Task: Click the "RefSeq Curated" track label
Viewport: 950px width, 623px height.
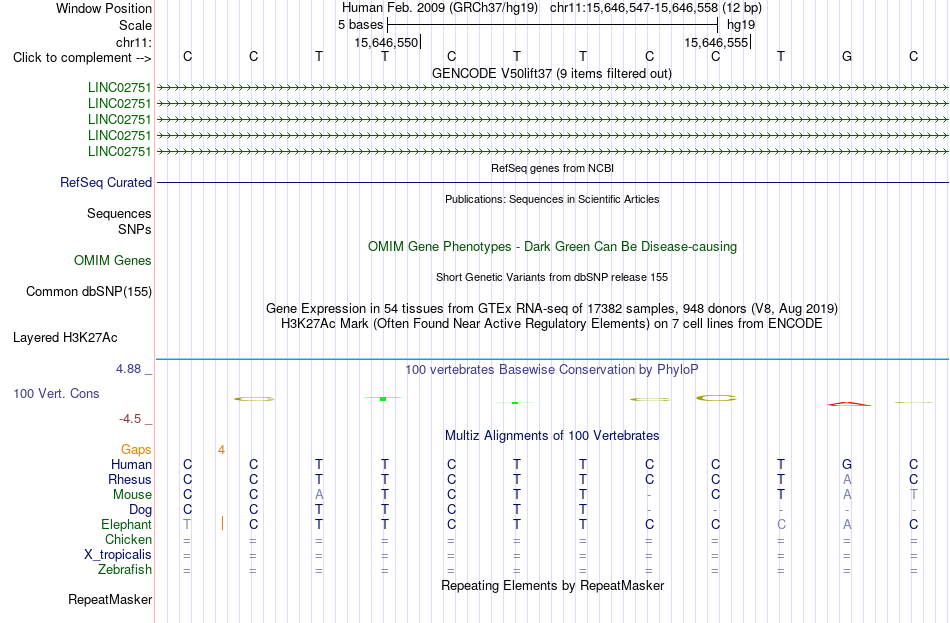Action: [x=105, y=182]
